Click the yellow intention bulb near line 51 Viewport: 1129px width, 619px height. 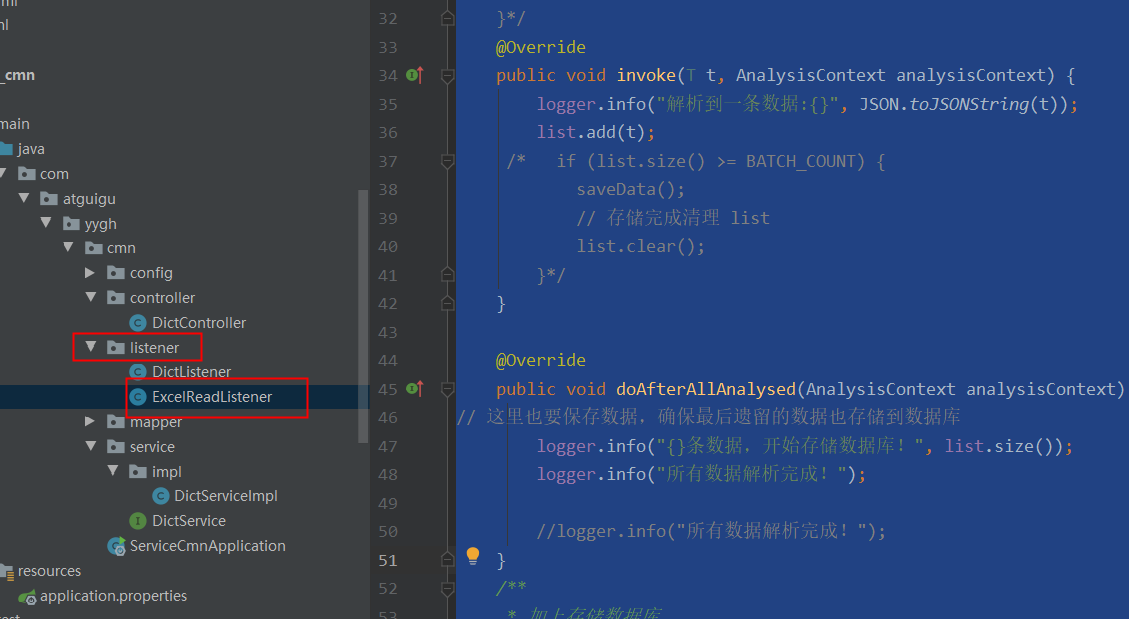tap(472, 555)
